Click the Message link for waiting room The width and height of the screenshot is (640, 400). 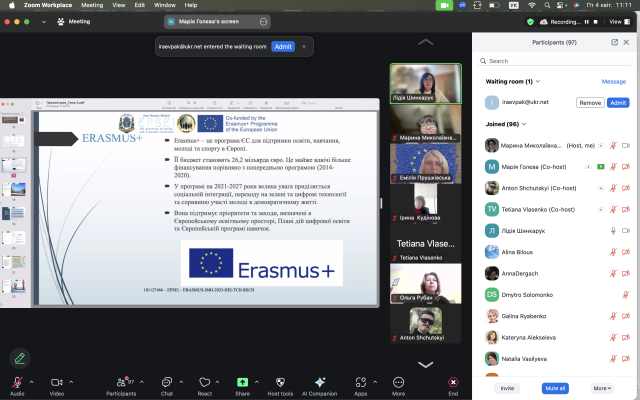(x=613, y=82)
